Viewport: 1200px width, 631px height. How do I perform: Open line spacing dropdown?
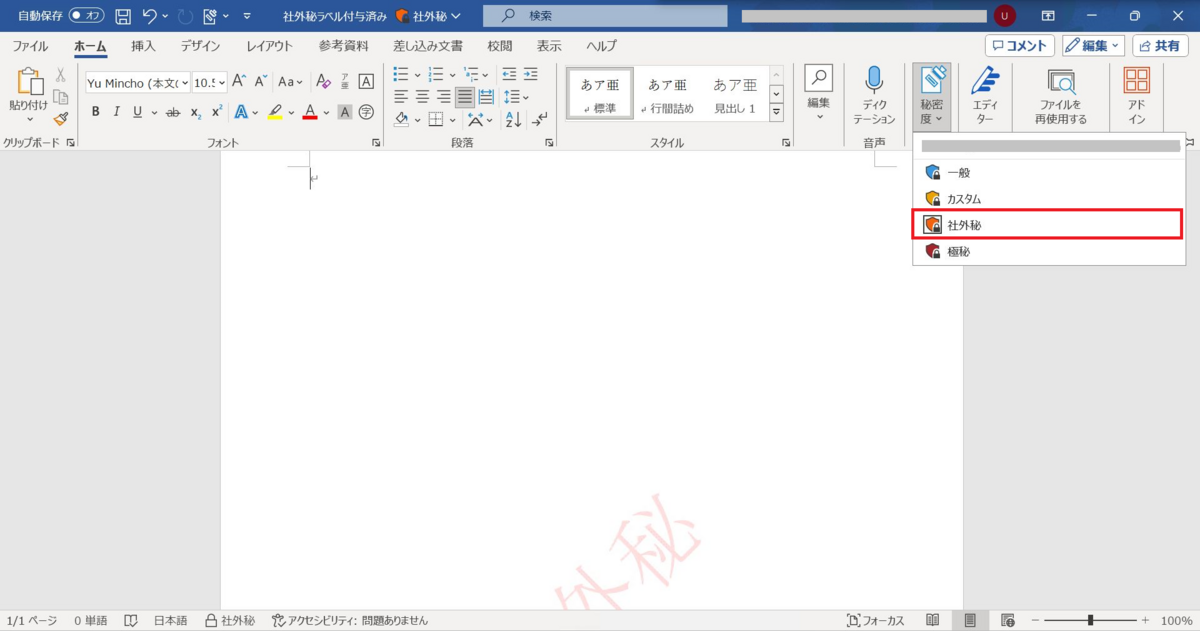tap(516, 97)
